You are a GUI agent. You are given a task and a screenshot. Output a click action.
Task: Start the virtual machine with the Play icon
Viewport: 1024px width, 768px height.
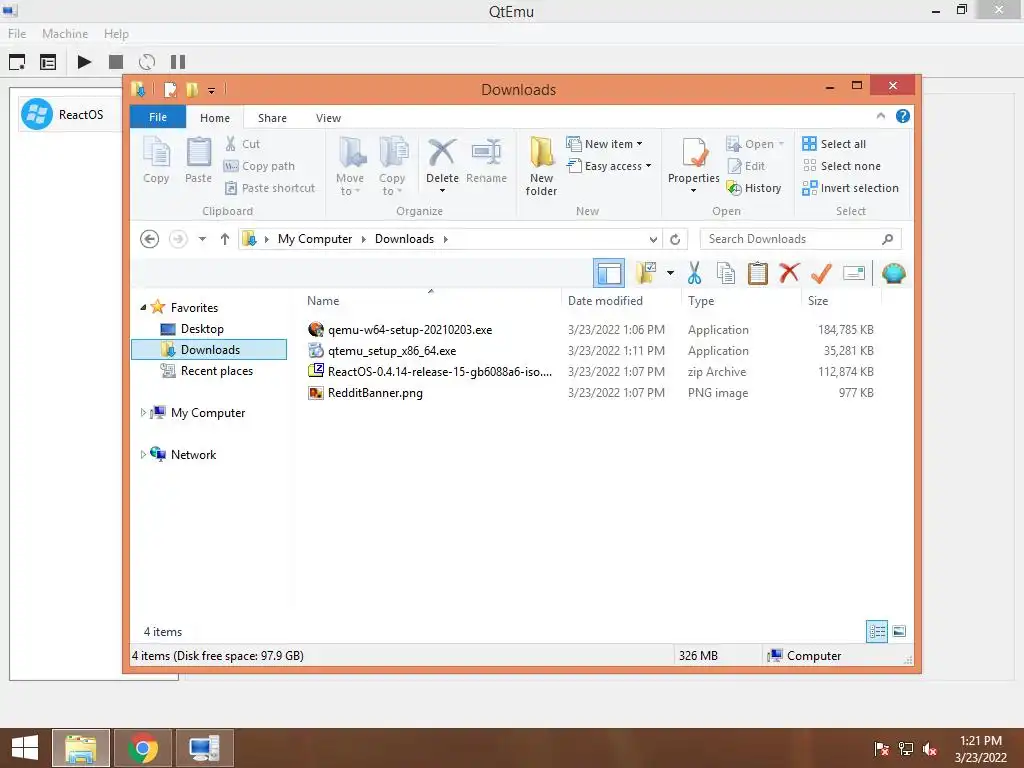(84, 62)
